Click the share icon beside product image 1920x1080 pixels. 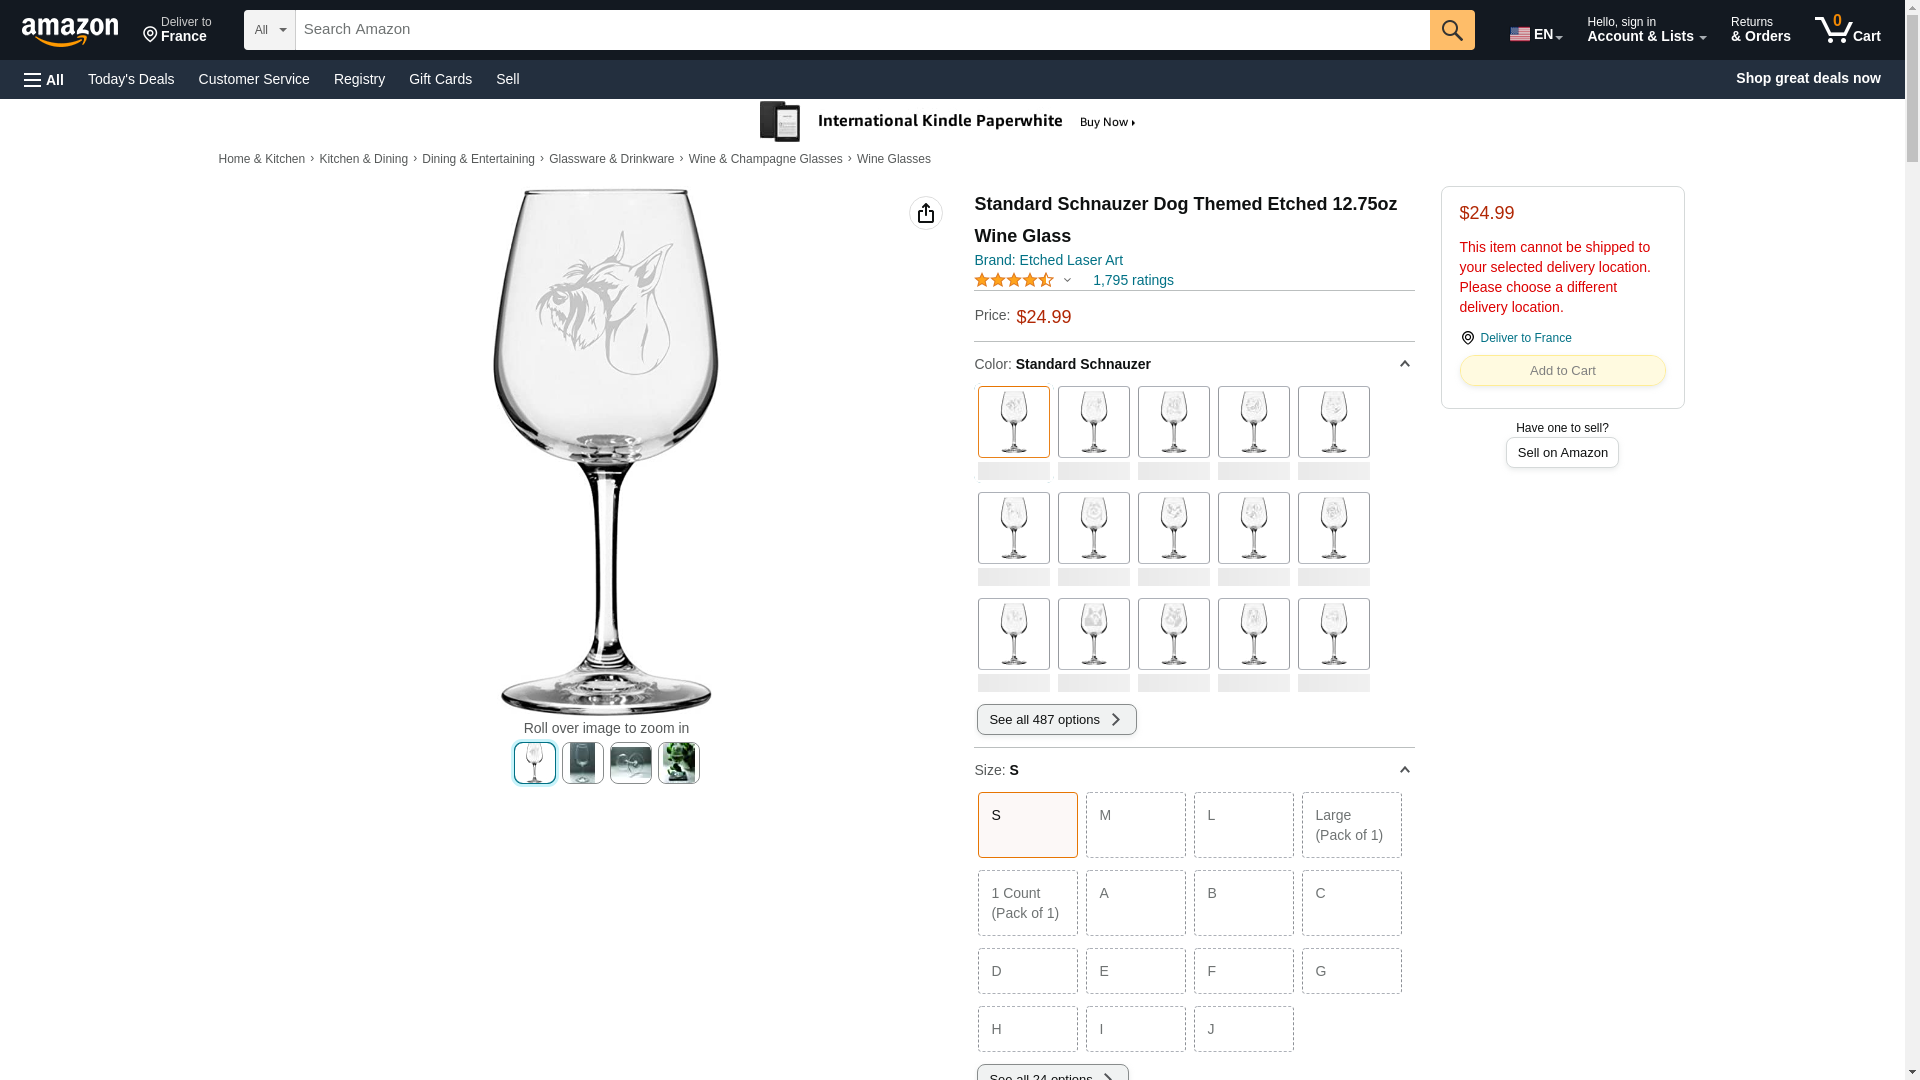coord(926,213)
